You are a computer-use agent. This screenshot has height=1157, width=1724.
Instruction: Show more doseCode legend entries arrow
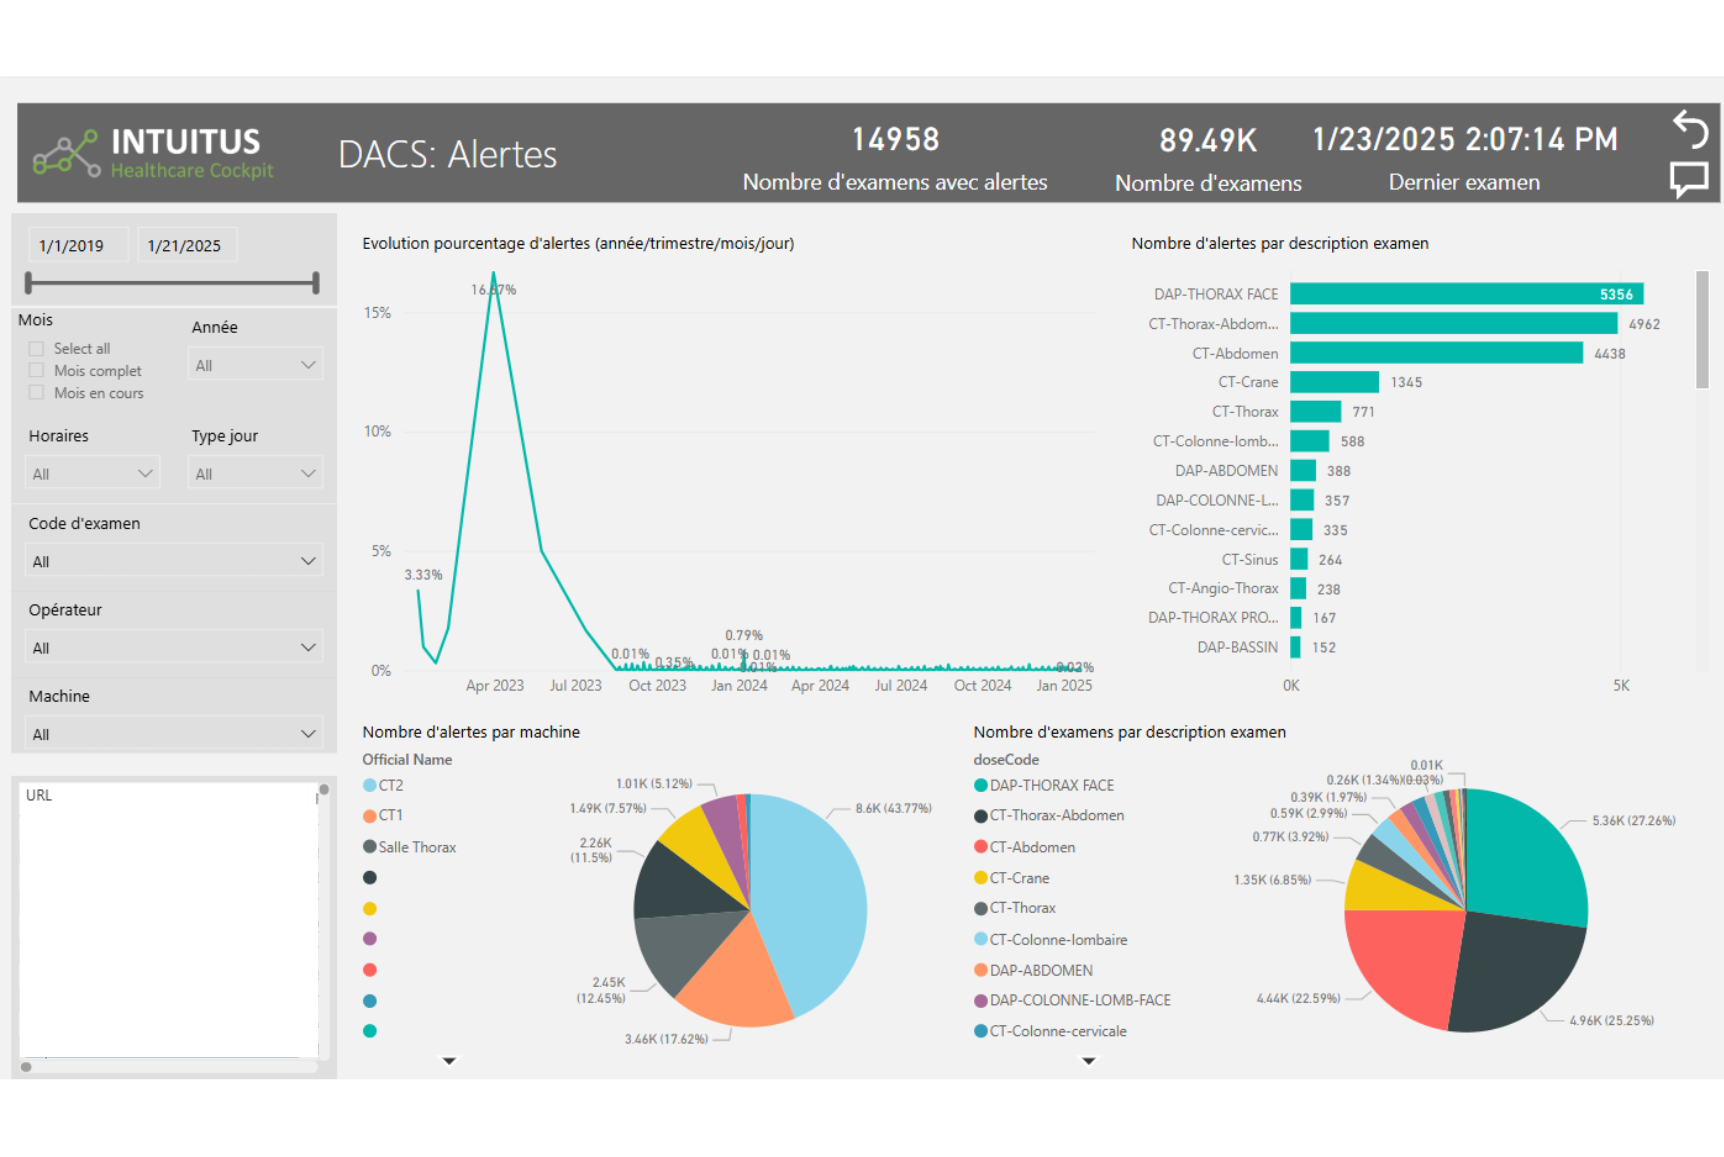[x=1089, y=1061]
